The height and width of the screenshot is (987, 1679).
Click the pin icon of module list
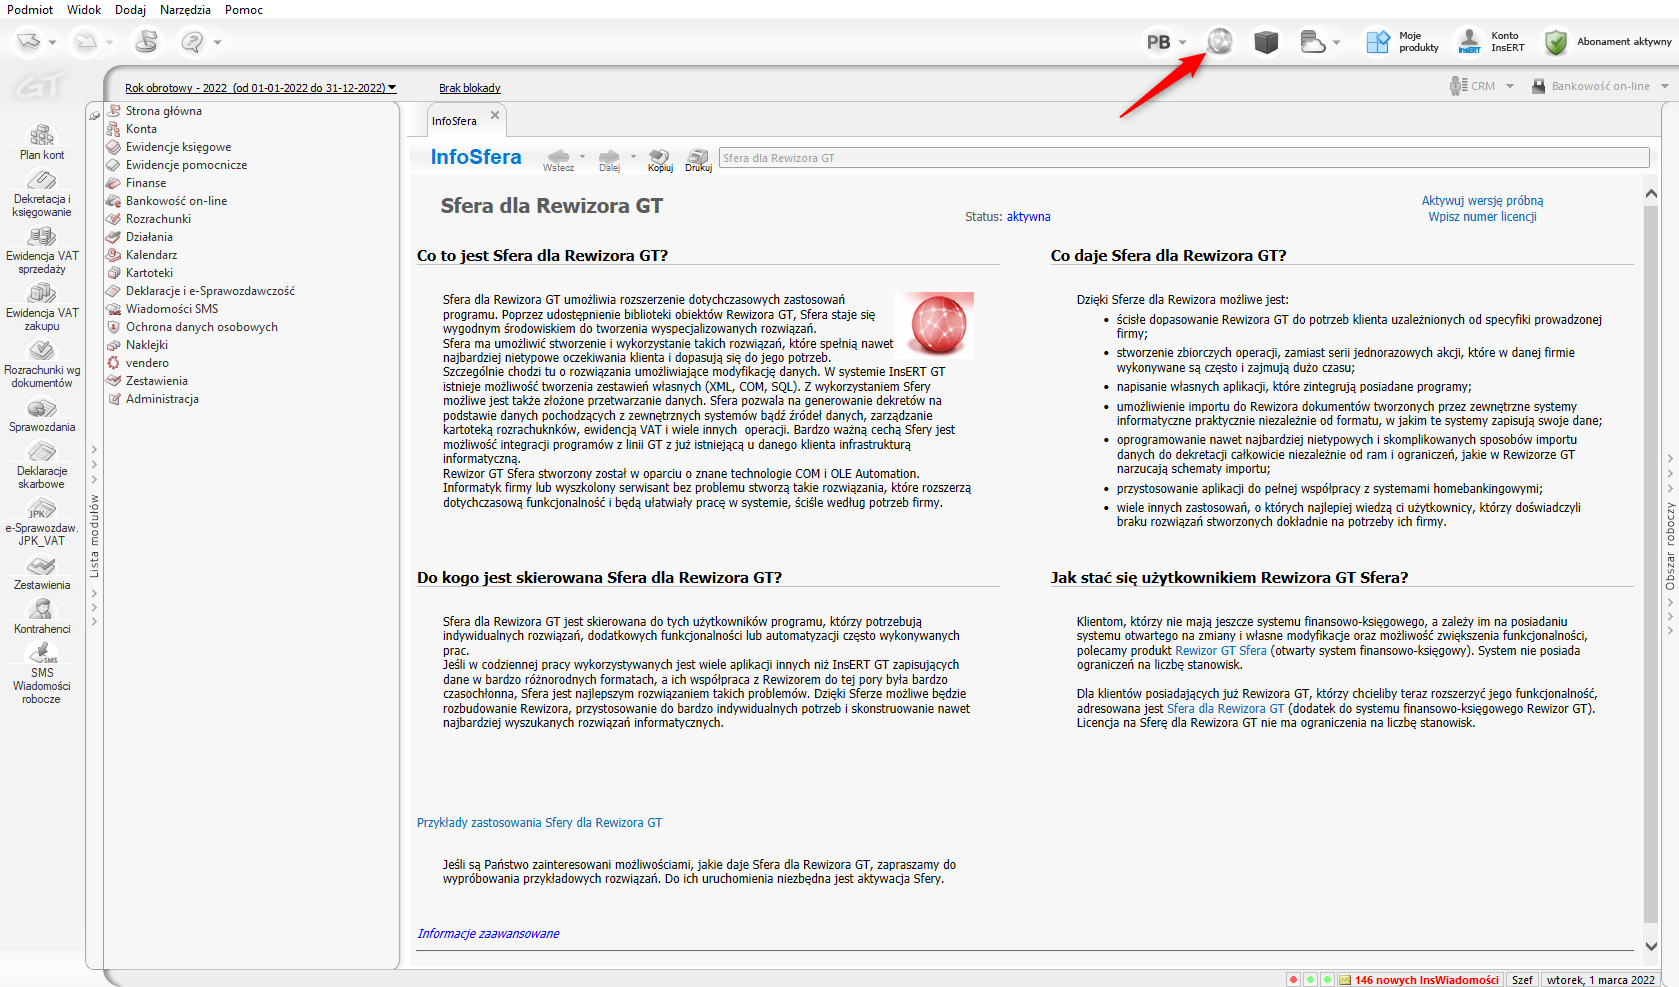[94, 115]
